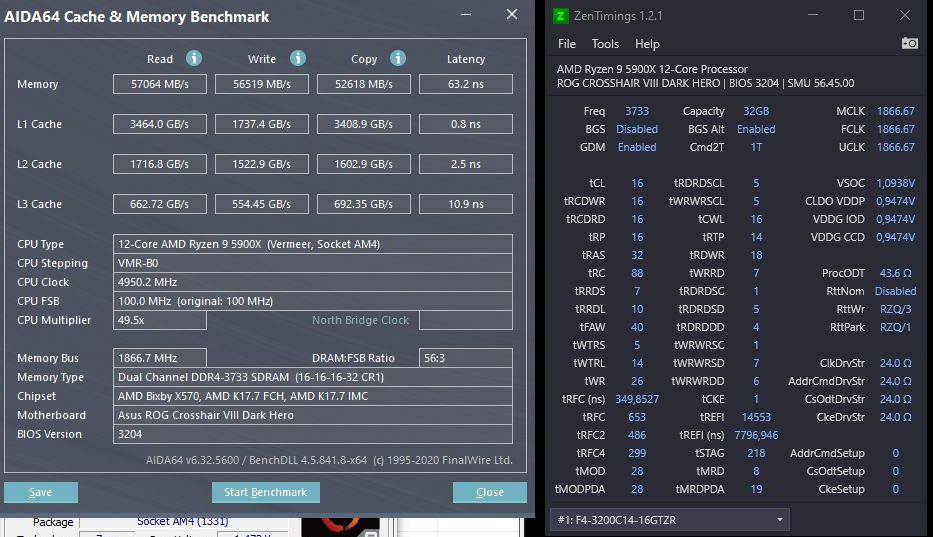
Task: Click CPU Stepping field VMR-B0
Action: tap(312, 263)
